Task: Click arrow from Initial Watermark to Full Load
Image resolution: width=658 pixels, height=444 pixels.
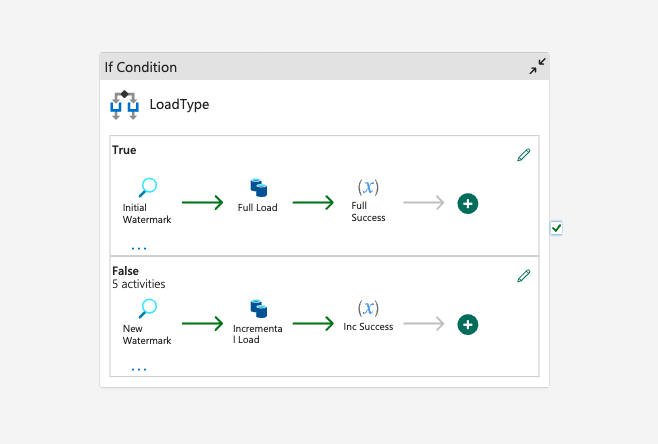Action: (x=202, y=203)
